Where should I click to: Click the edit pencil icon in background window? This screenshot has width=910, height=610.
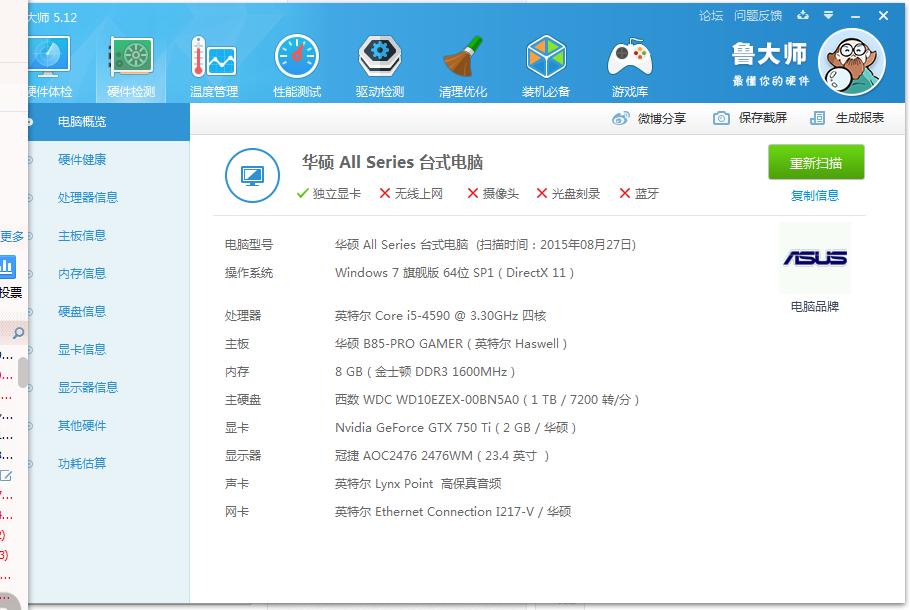coord(6,476)
